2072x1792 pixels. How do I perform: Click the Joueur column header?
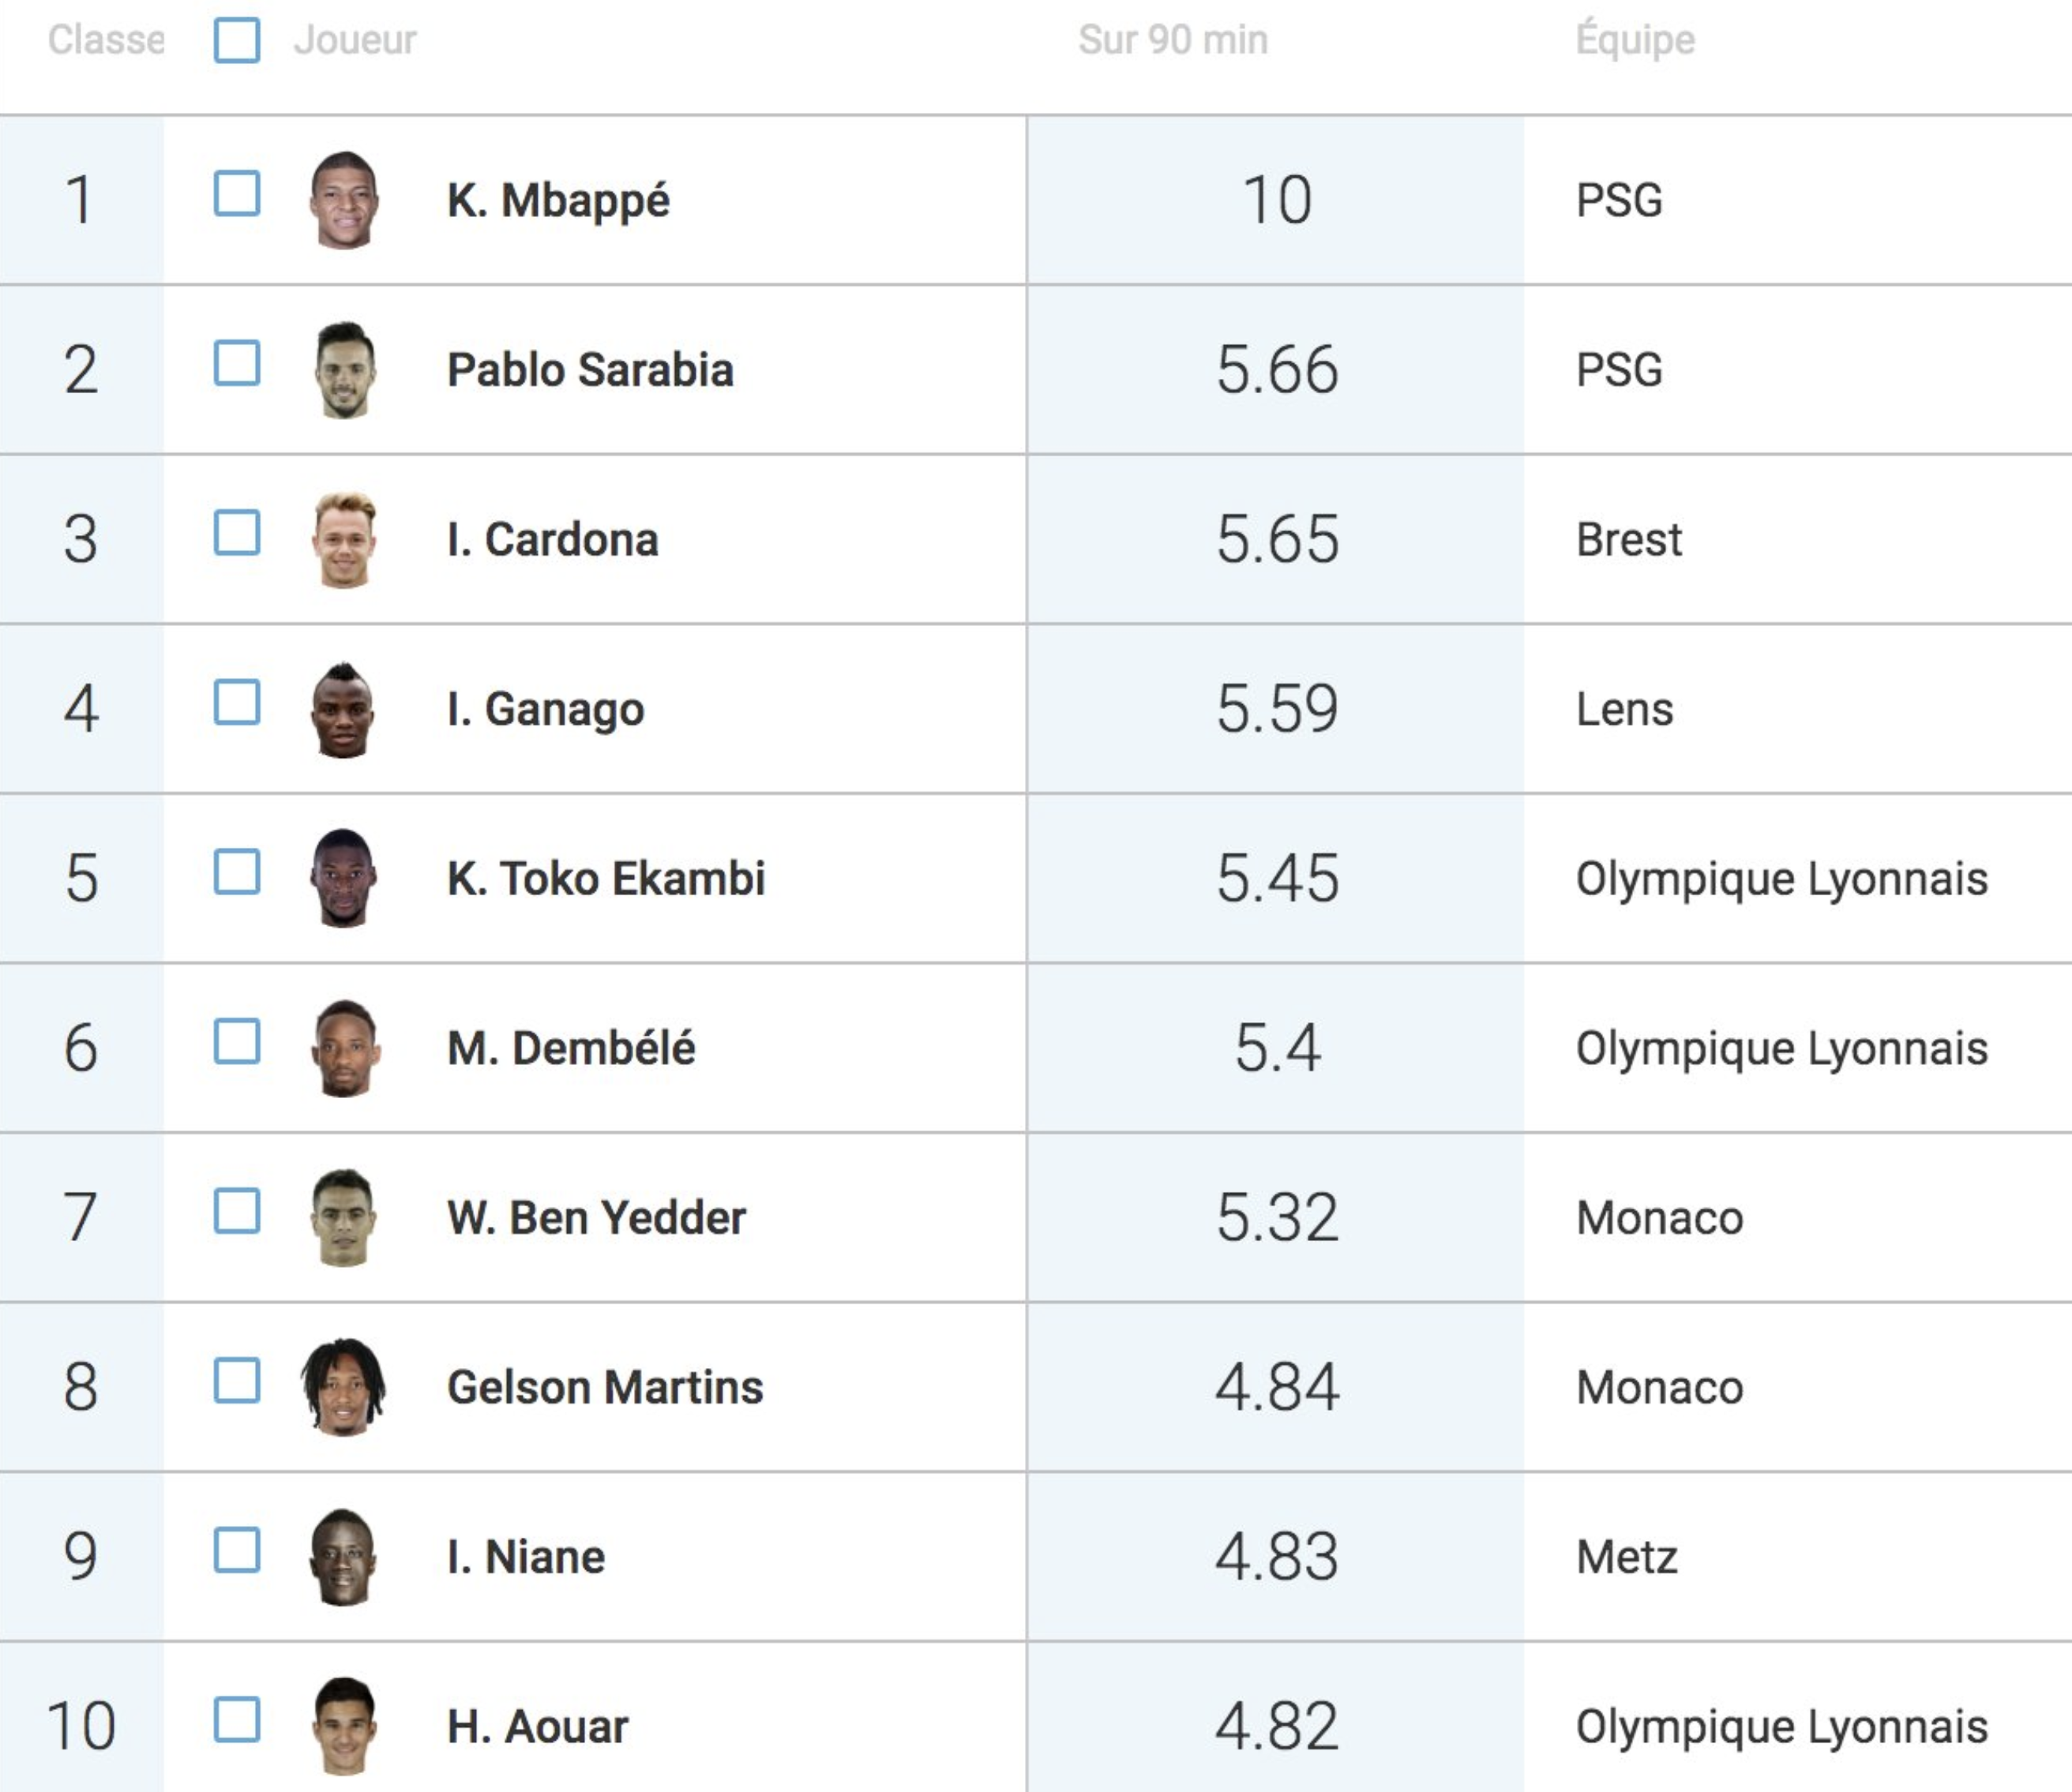tap(355, 40)
